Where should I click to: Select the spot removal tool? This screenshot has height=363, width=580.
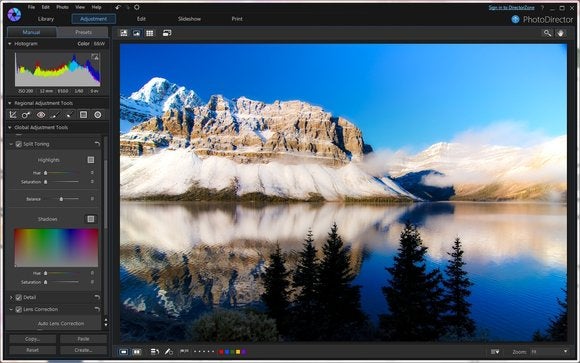point(26,115)
